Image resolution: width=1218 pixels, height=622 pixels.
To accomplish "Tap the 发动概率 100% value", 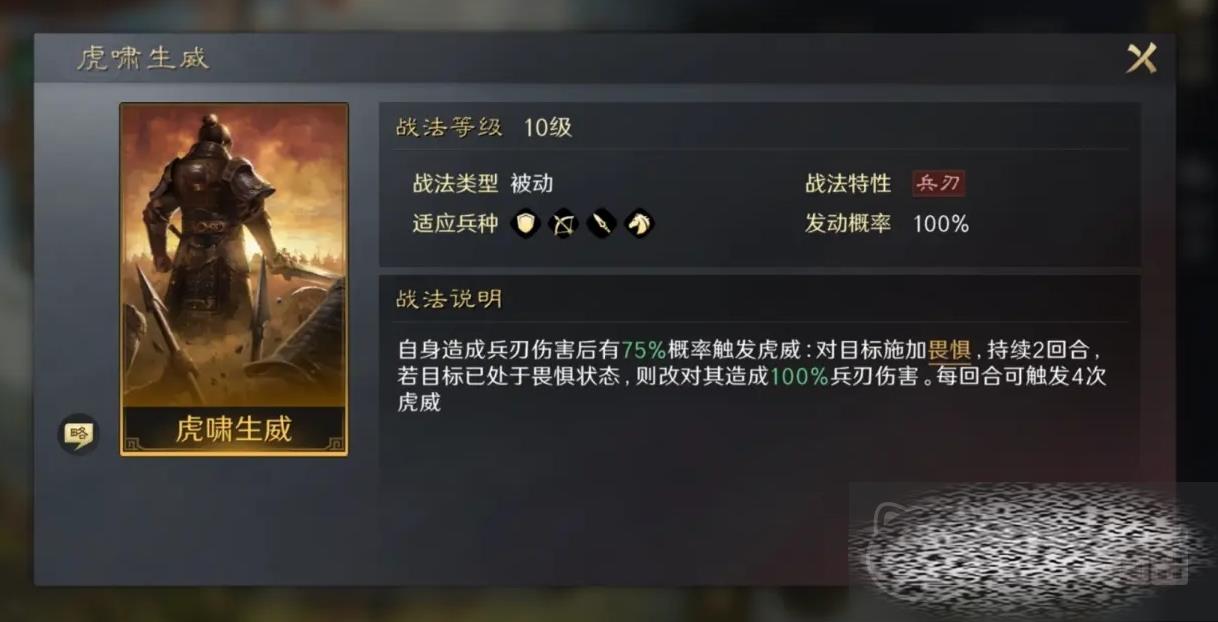I will (x=941, y=224).
